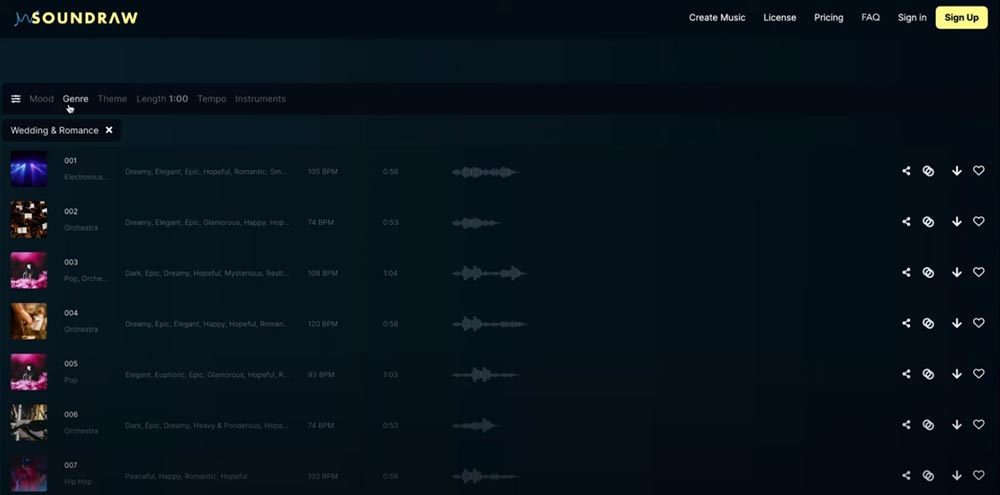The width and height of the screenshot is (1000, 495).
Task: Favorite track 003 heart
Action: pos(979,272)
